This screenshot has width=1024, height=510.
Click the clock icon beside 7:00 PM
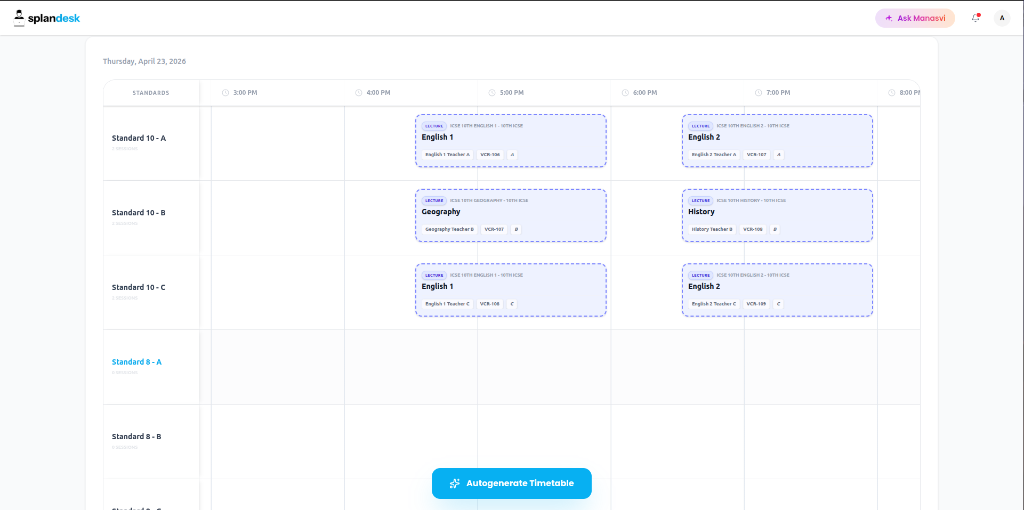758,93
